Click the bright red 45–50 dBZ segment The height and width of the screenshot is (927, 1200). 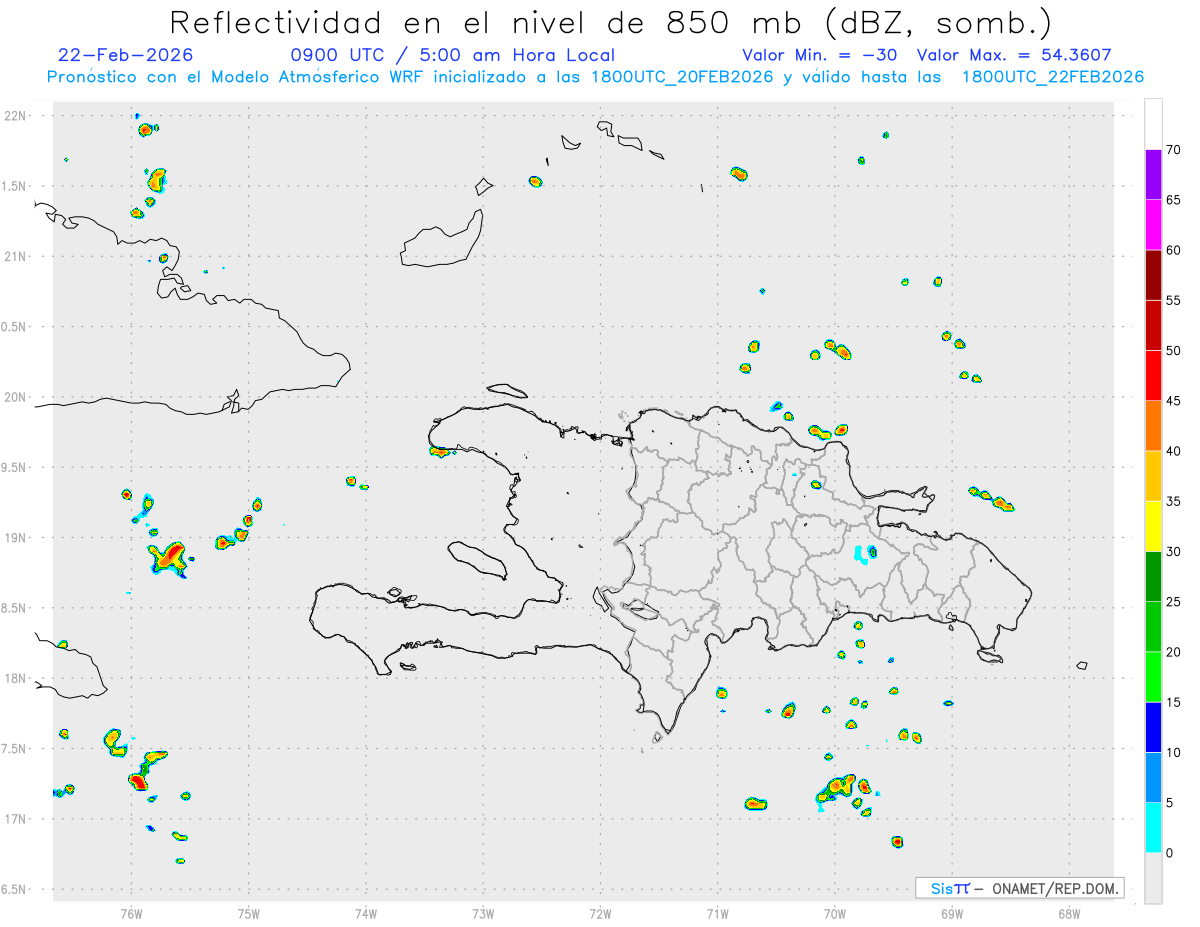tap(1153, 376)
